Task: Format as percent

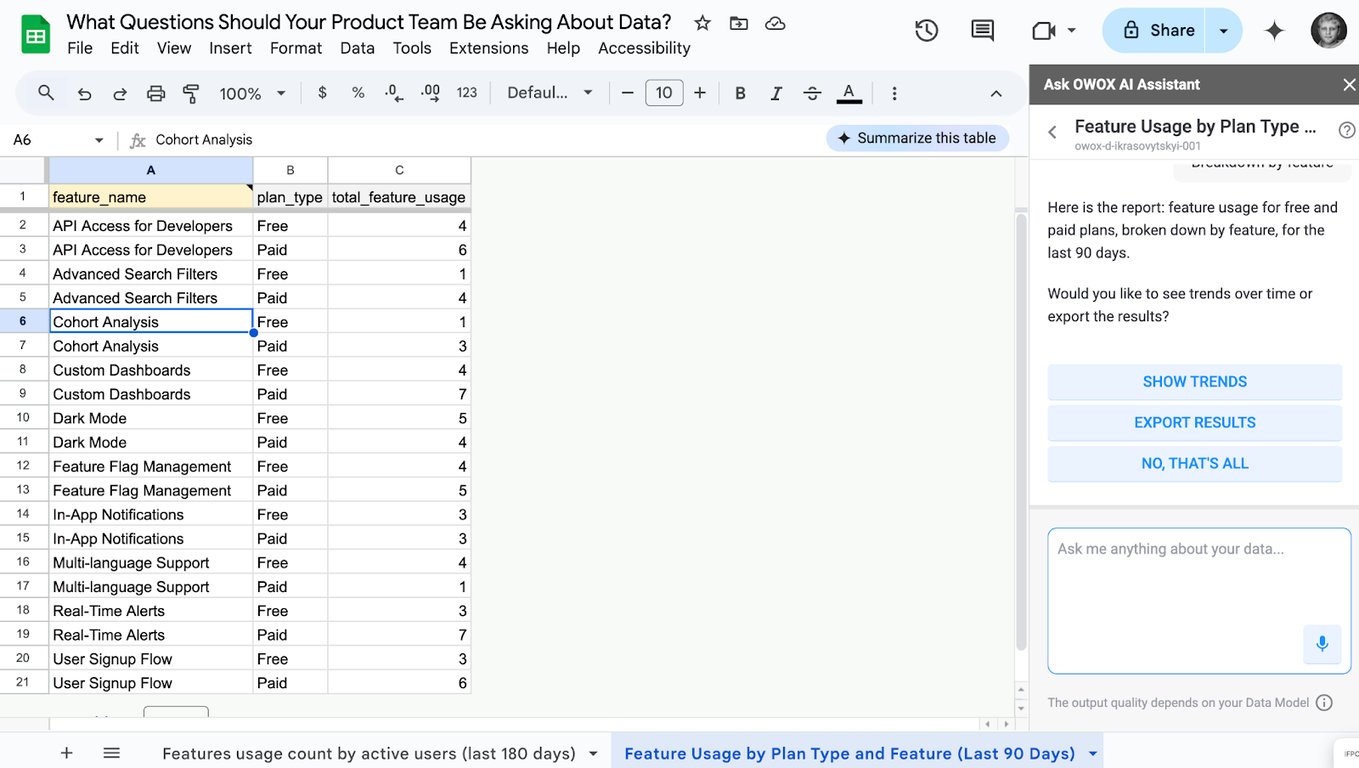Action: pyautogui.click(x=358, y=93)
